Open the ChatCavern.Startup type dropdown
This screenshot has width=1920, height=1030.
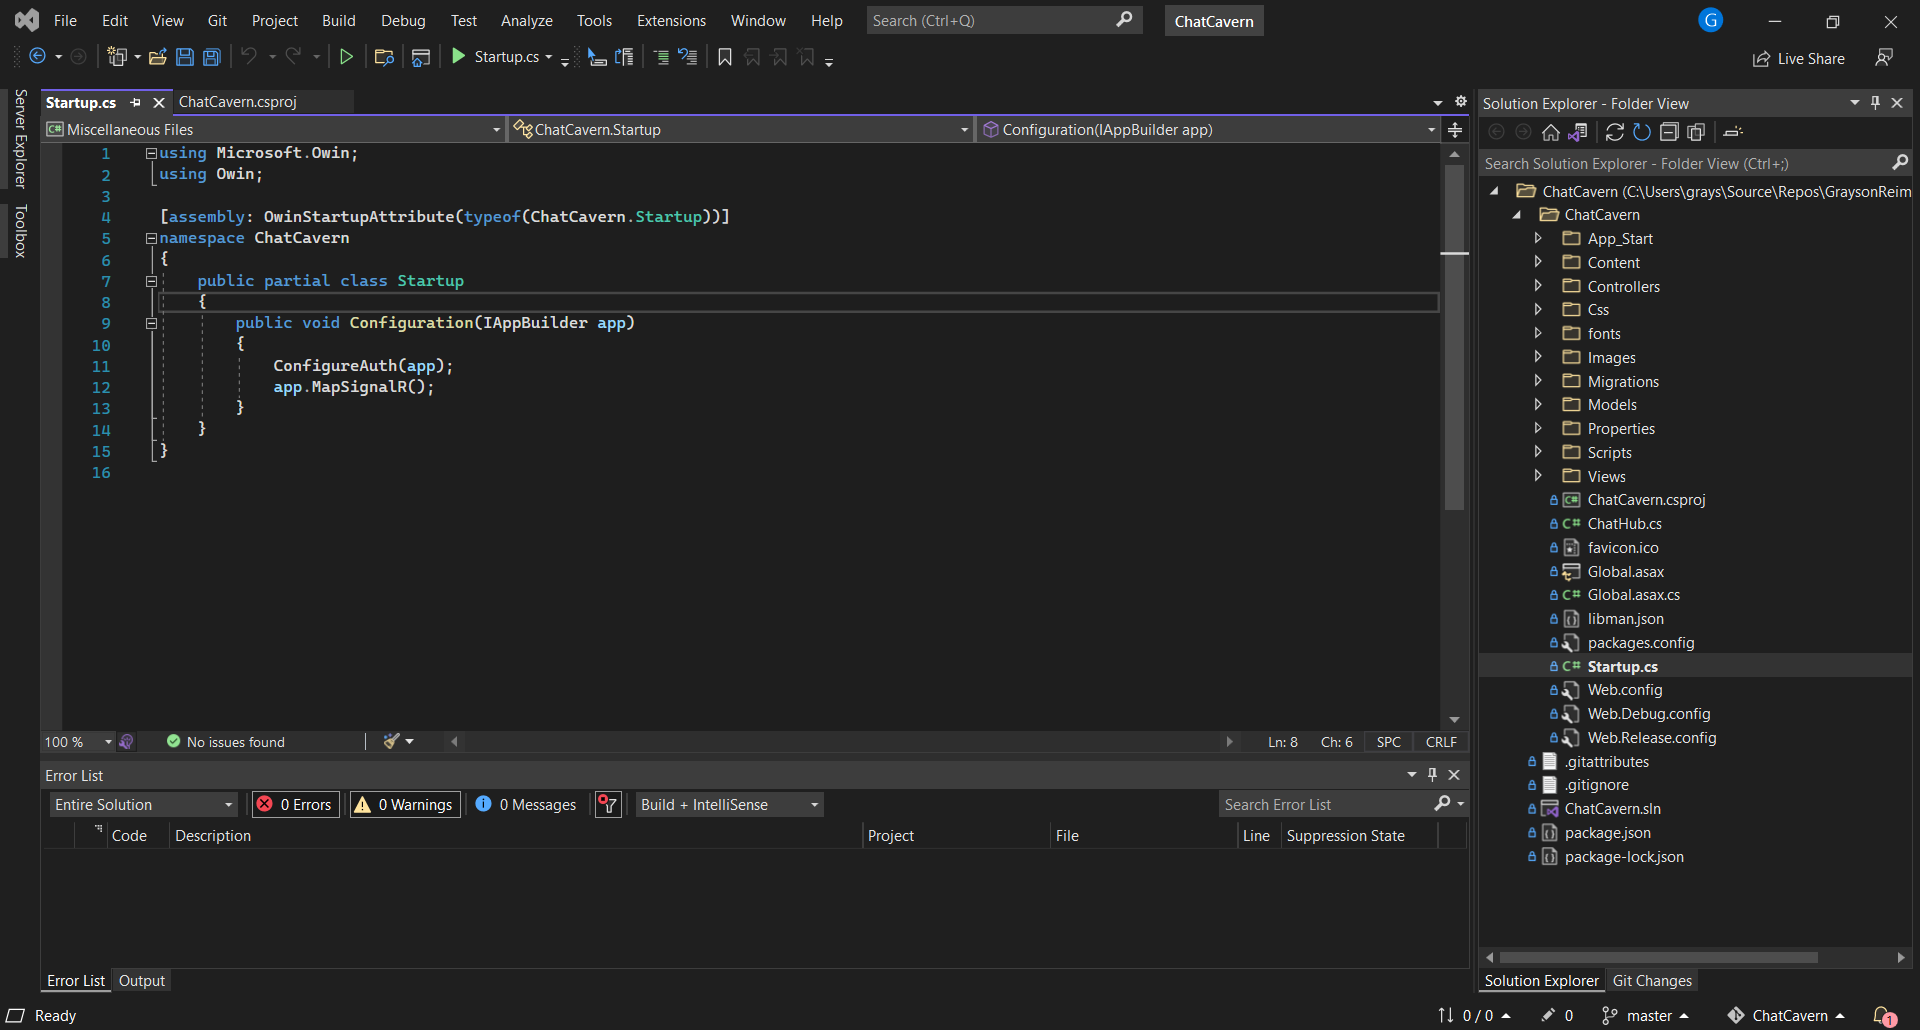coord(741,130)
